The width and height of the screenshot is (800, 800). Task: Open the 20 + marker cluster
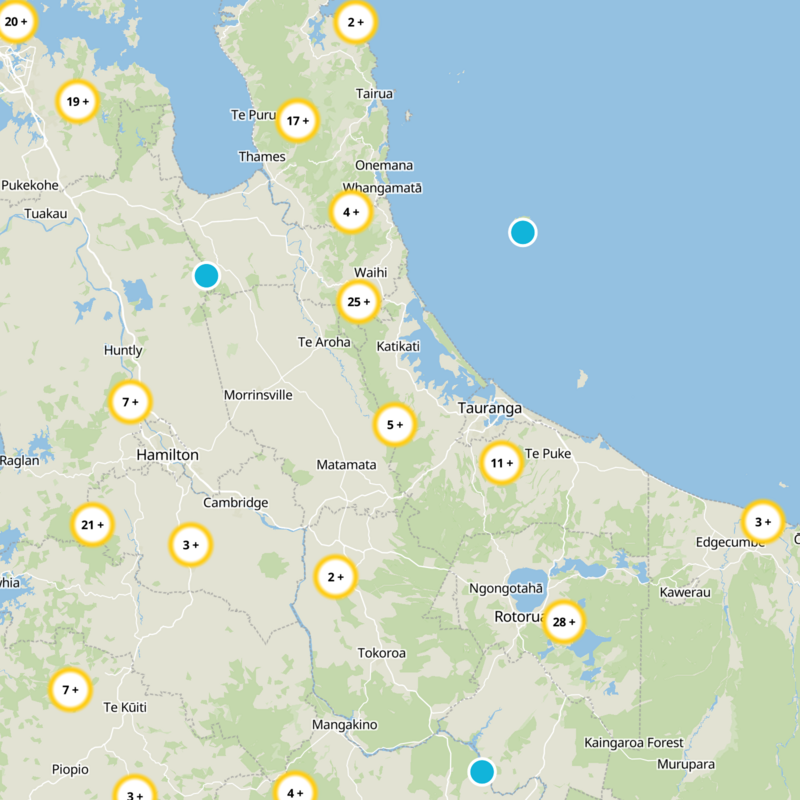point(15,21)
